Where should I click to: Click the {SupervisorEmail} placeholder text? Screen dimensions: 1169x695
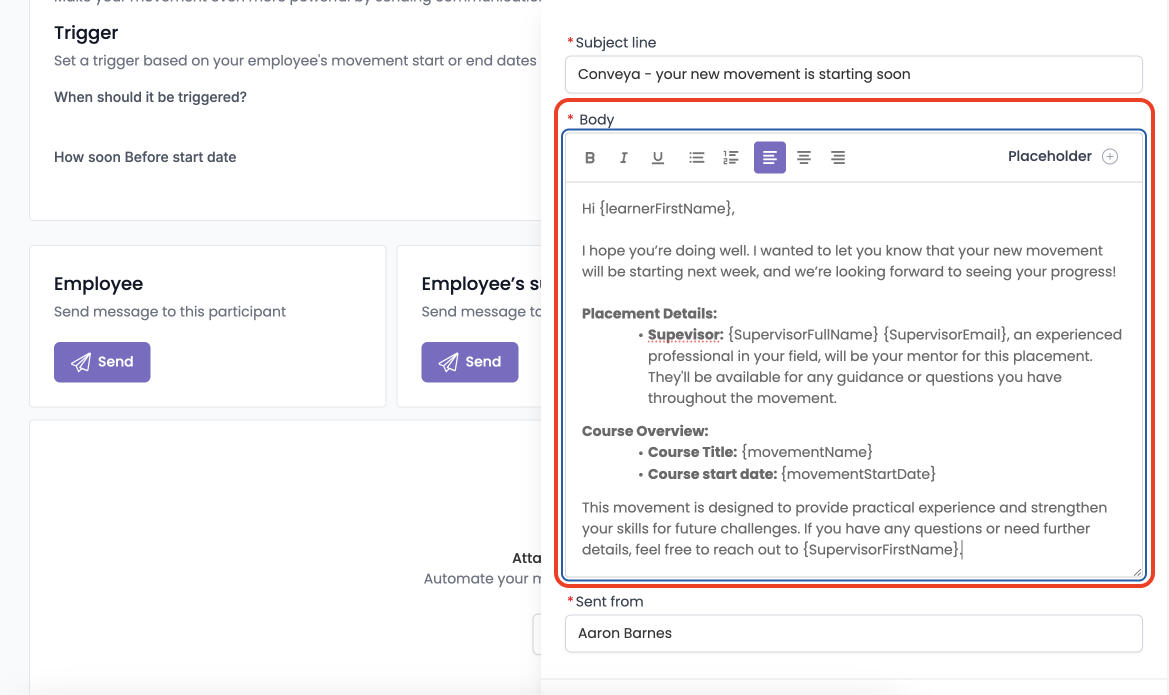point(946,335)
